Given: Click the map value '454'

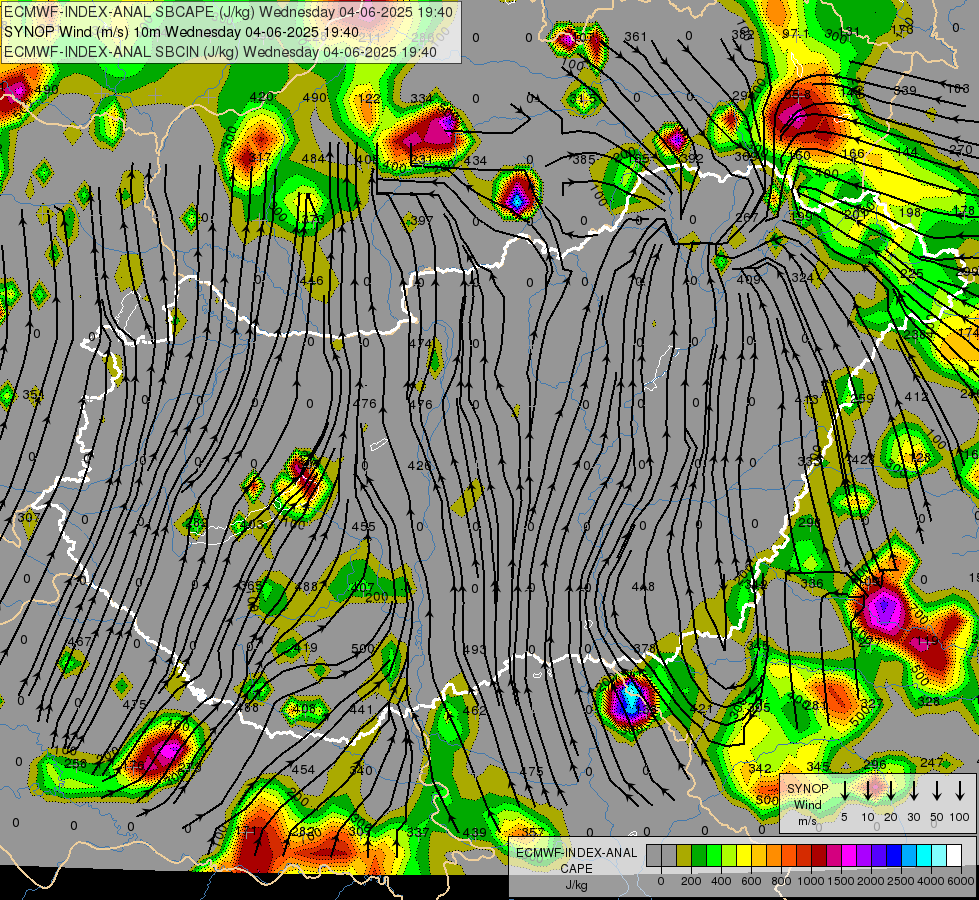Looking at the screenshot, I should (303, 769).
